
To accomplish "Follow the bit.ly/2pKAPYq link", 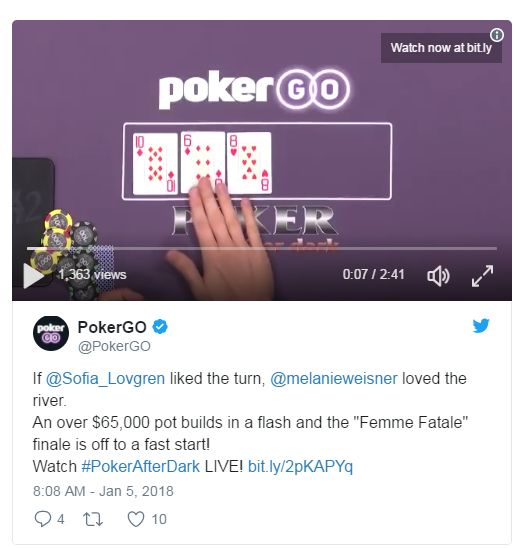I will (300, 467).
